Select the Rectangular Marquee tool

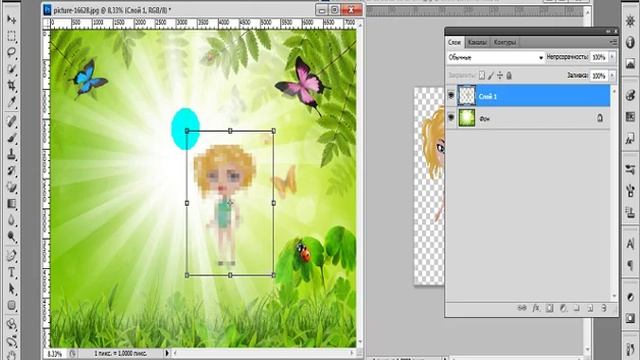pyautogui.click(x=11, y=36)
